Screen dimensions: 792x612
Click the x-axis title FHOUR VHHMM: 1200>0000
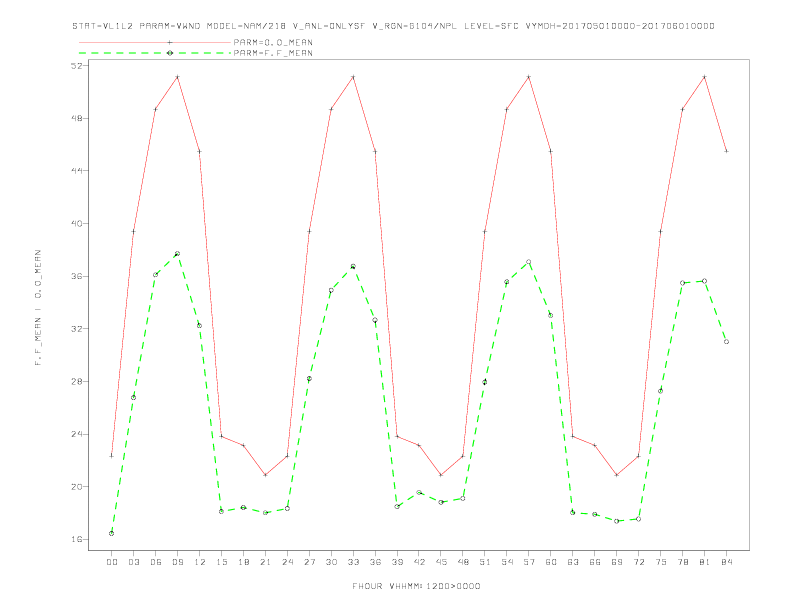416,586
